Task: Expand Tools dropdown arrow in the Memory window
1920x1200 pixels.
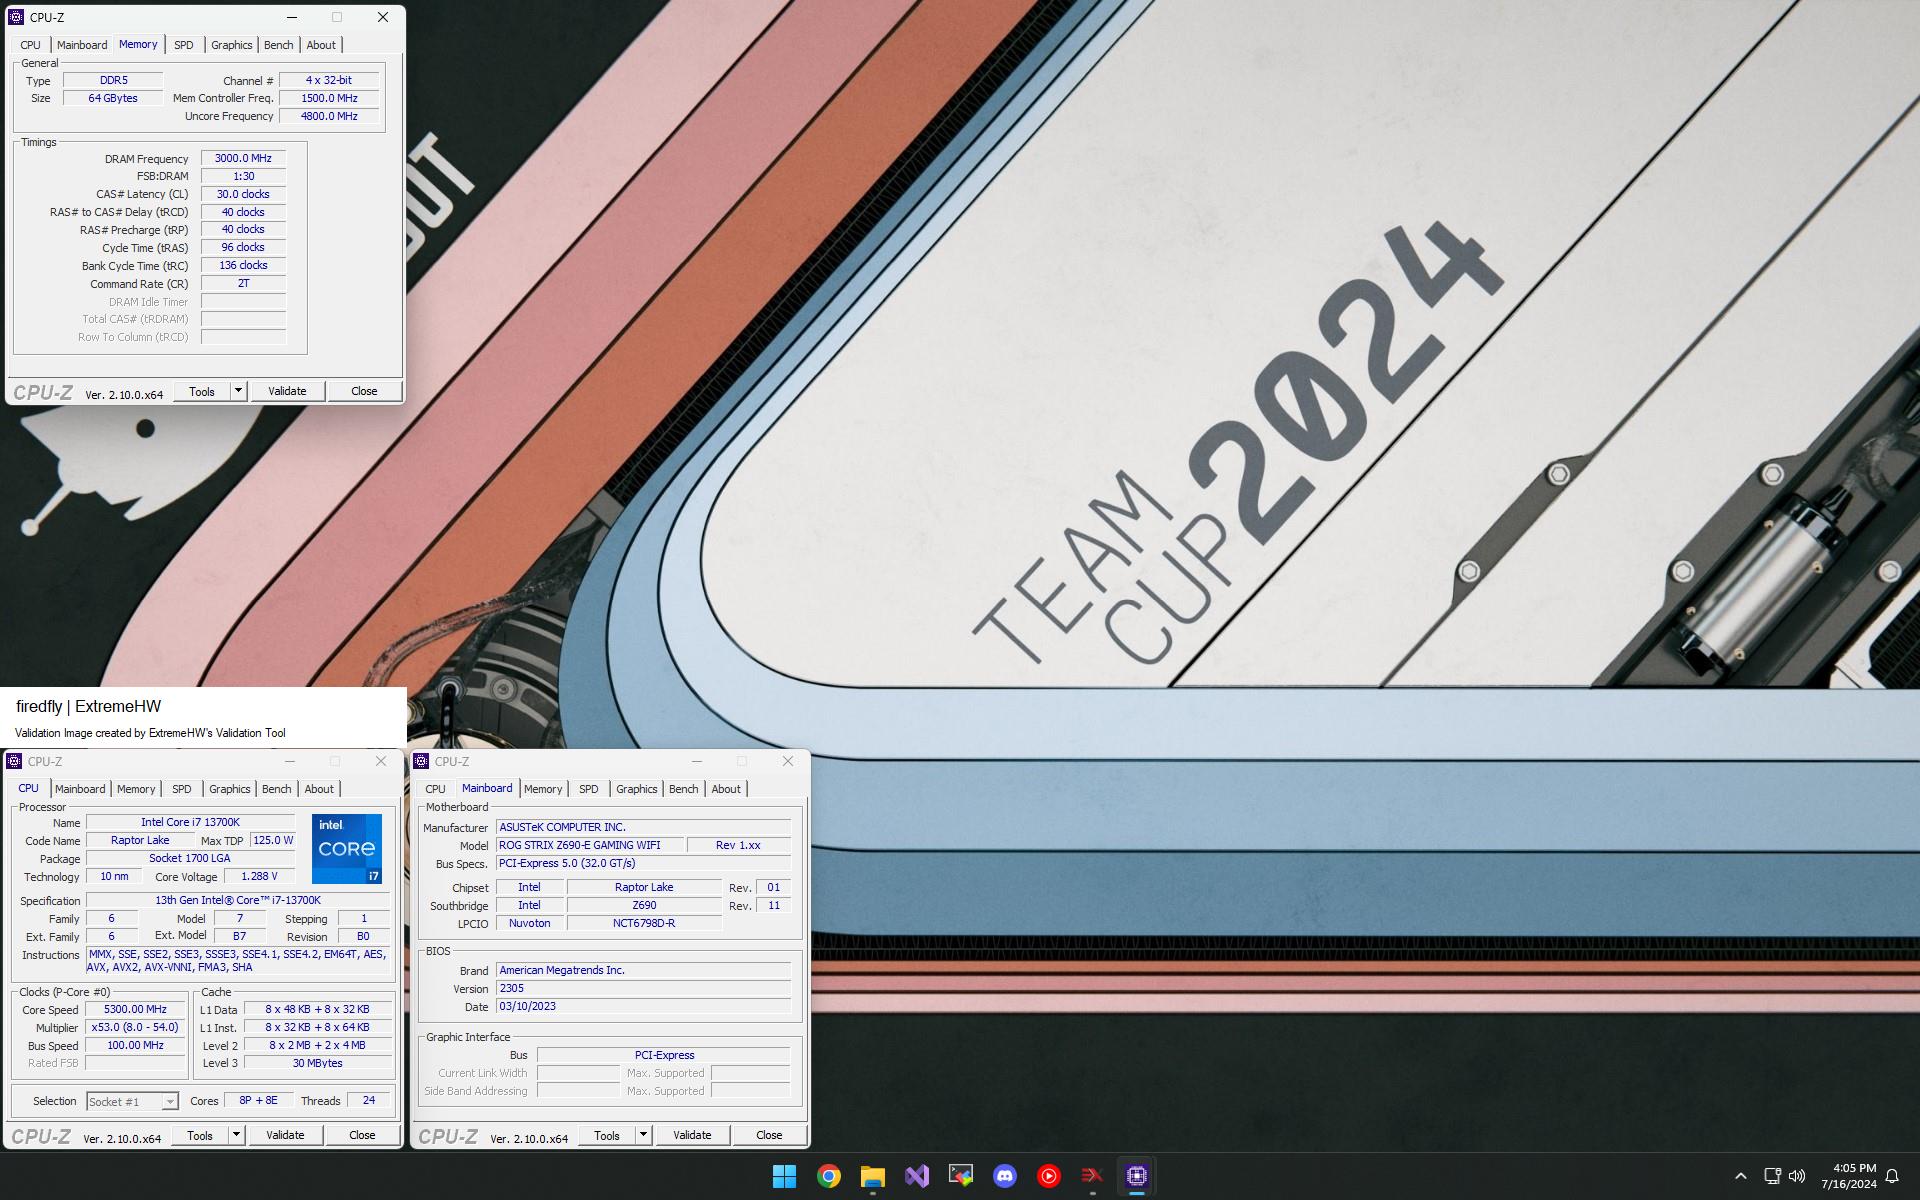Action: coord(238,391)
